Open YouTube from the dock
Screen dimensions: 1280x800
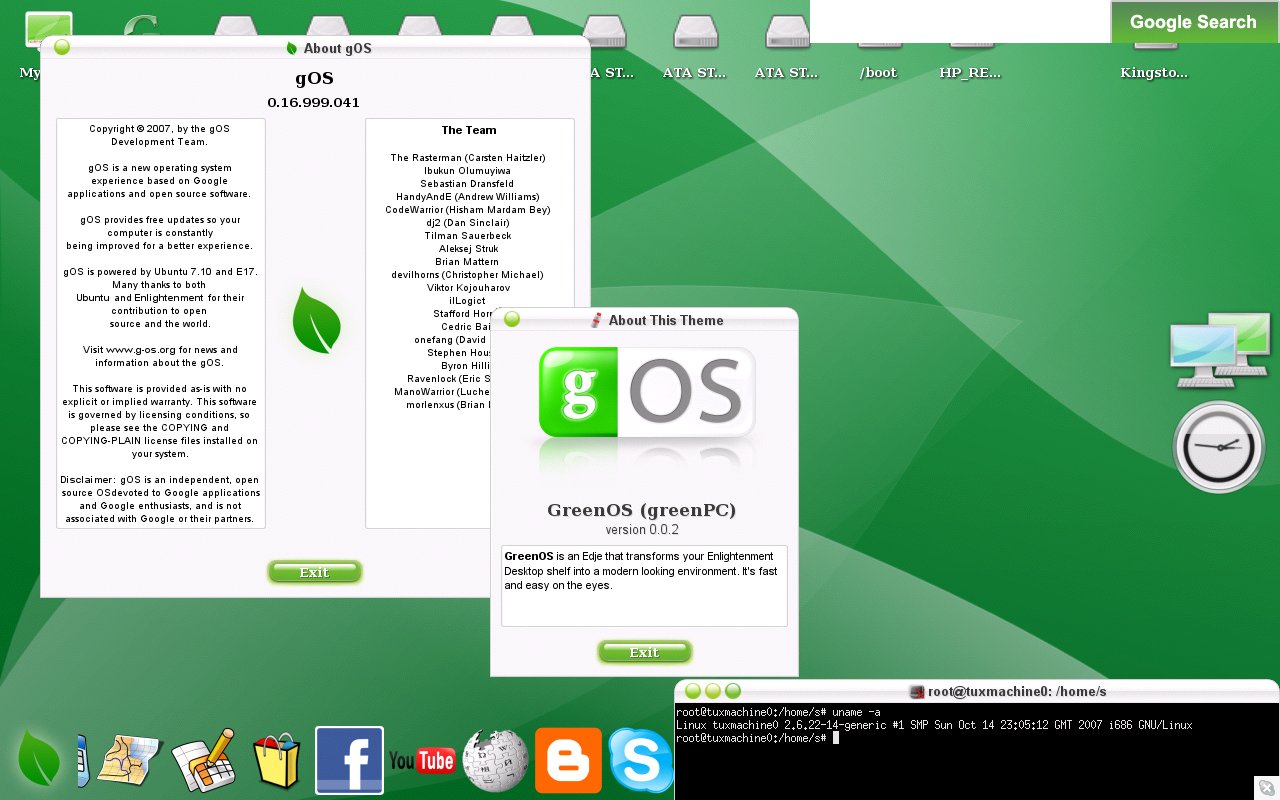click(421, 761)
